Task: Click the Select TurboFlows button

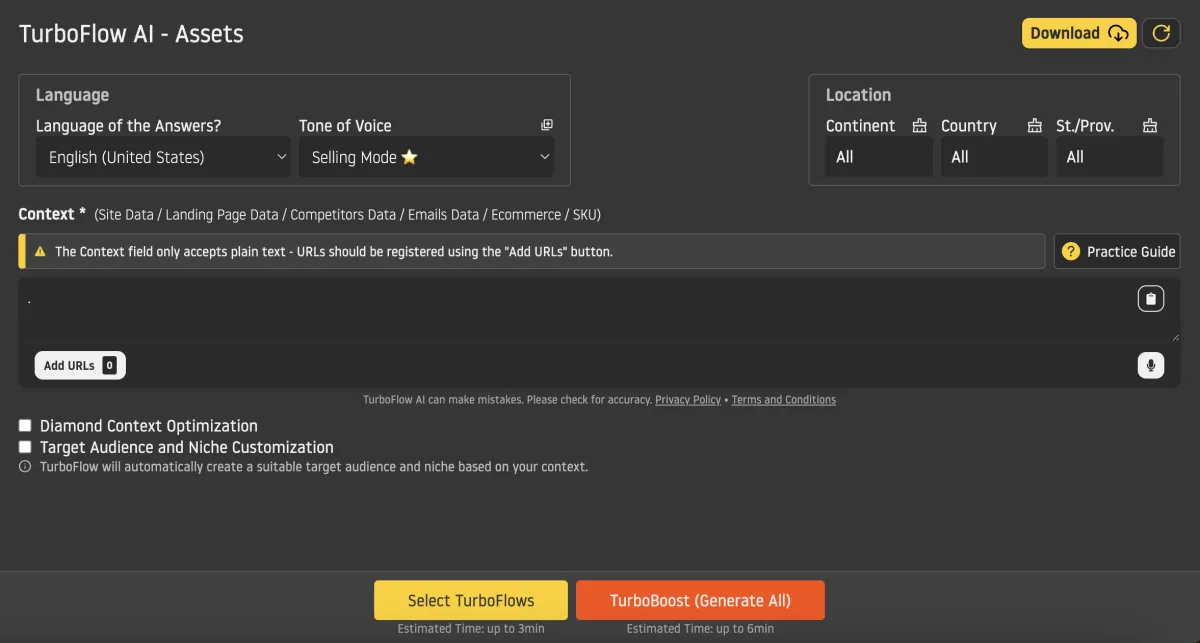Action: (471, 601)
